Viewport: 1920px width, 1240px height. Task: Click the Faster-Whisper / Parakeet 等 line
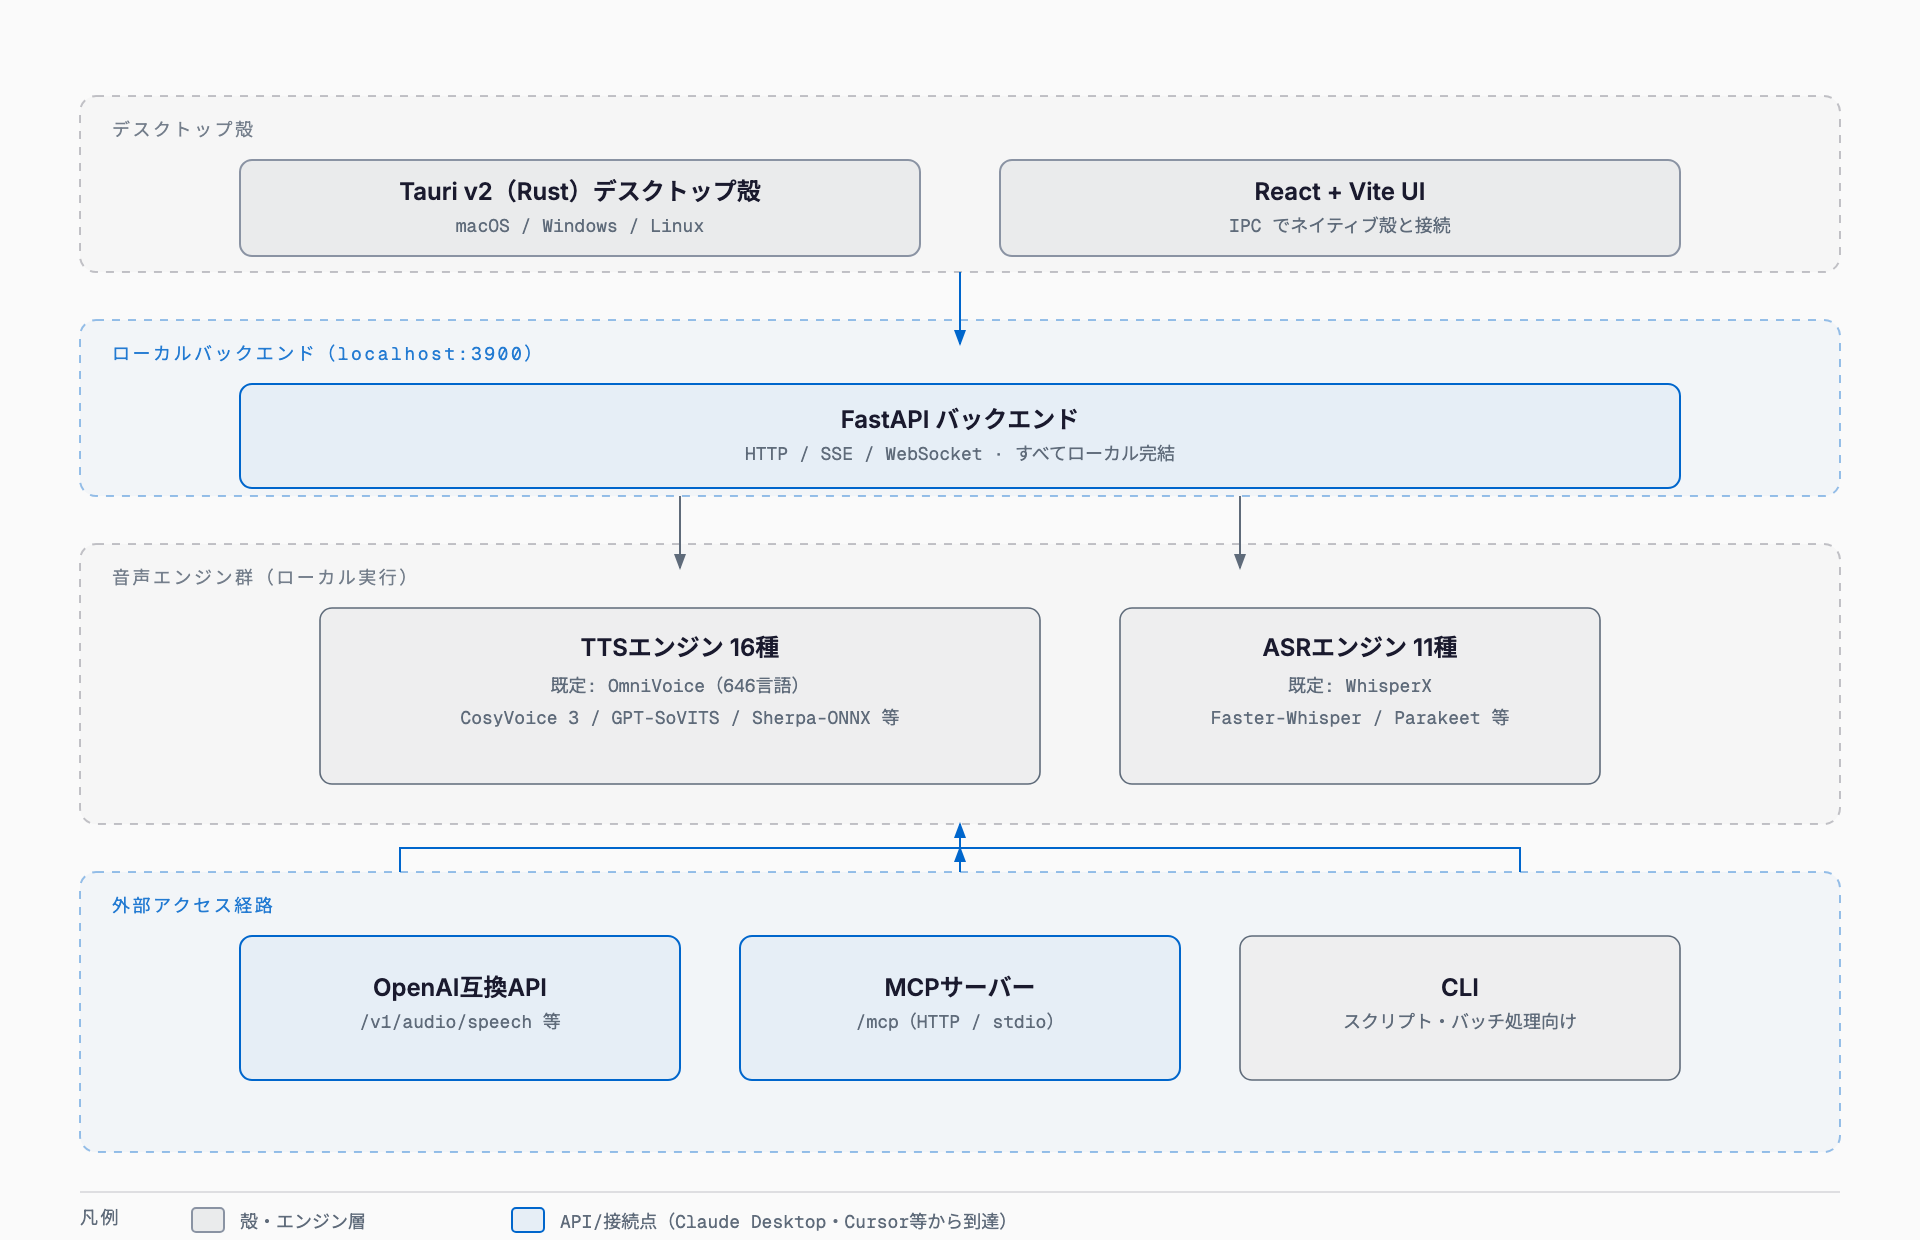(x=1360, y=718)
